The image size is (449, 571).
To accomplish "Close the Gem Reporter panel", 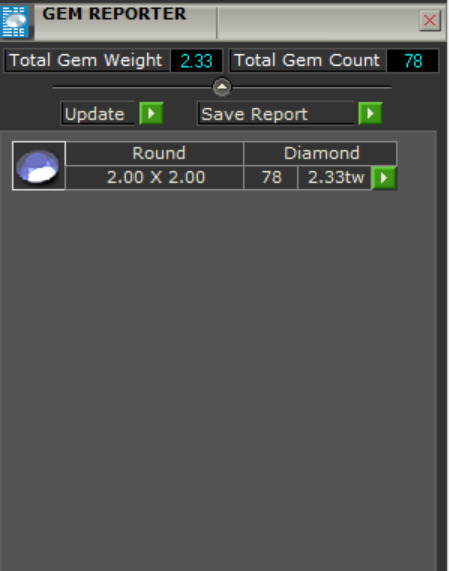I will [x=430, y=20].
